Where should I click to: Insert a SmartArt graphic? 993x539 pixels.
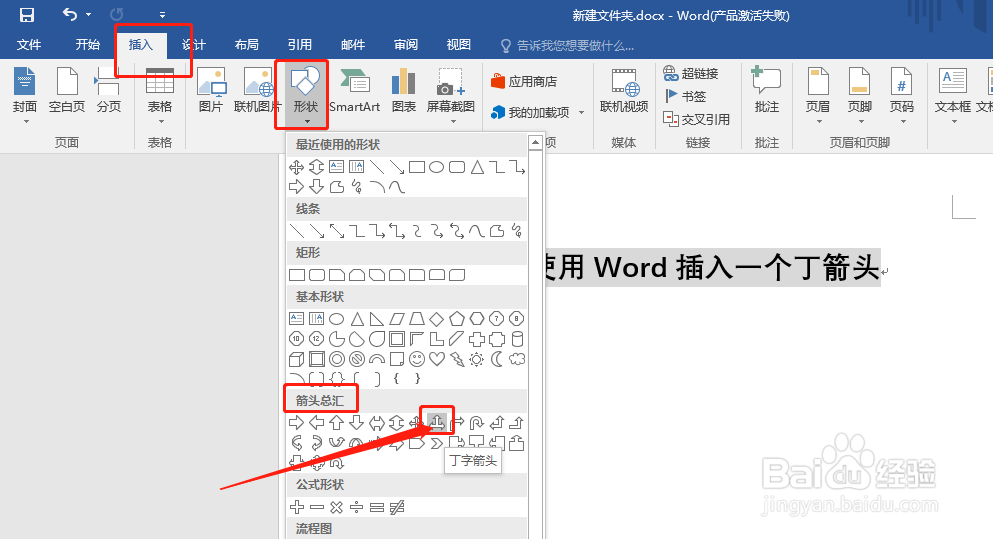point(355,91)
